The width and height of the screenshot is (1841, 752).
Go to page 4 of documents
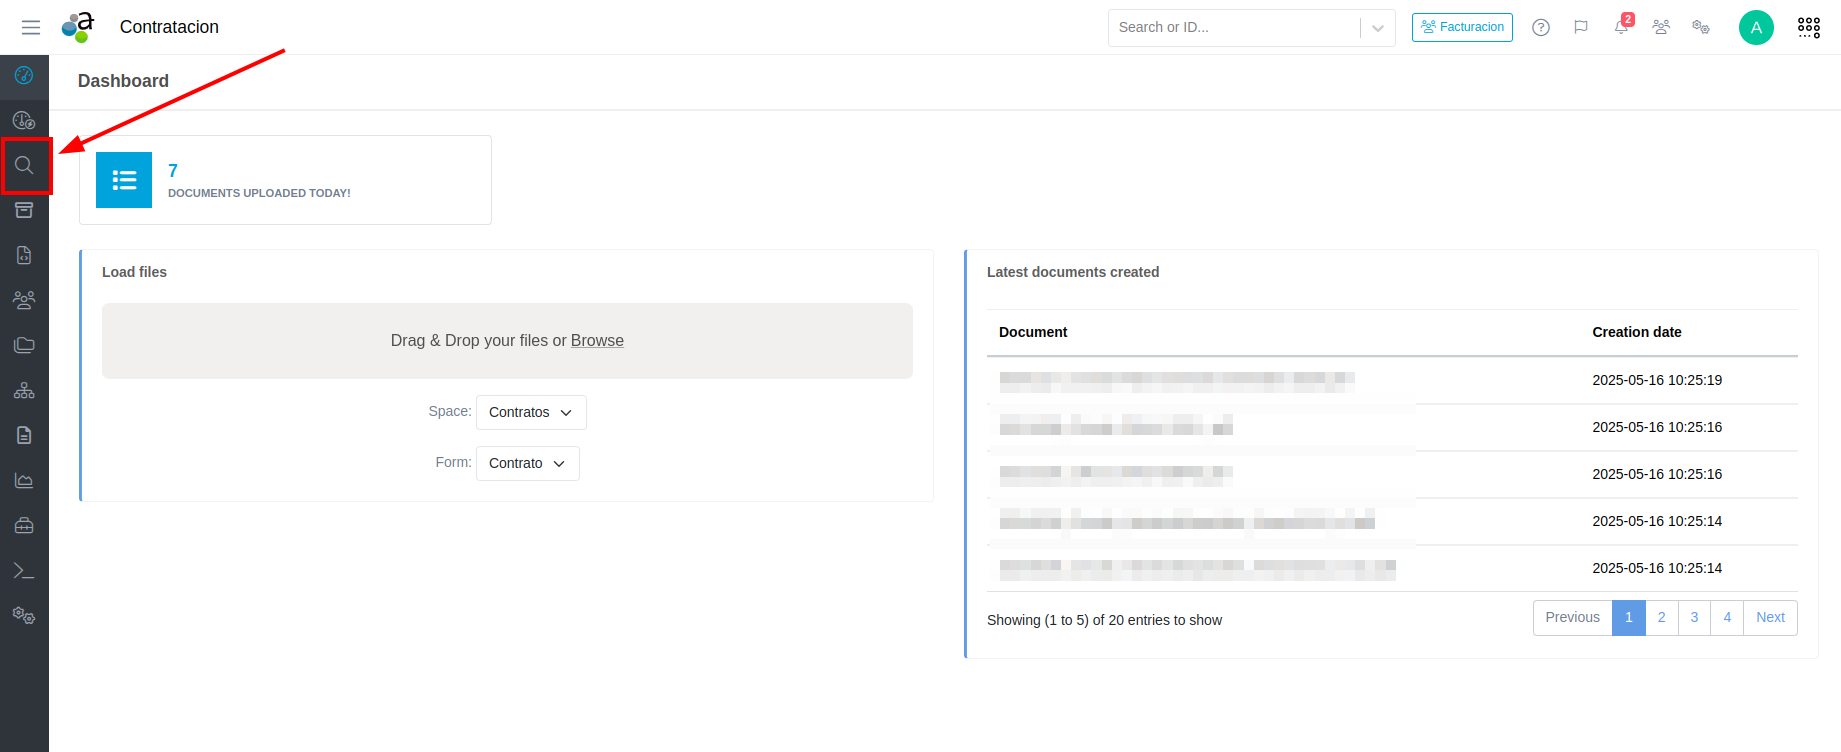[1726, 617]
